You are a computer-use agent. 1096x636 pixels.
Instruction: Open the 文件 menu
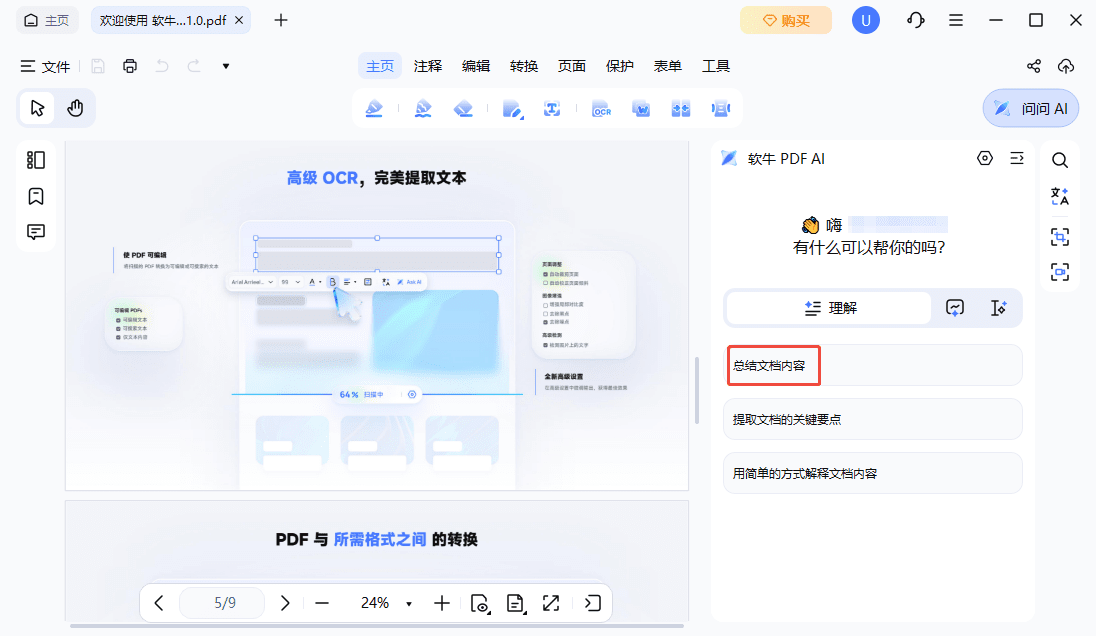(x=45, y=66)
